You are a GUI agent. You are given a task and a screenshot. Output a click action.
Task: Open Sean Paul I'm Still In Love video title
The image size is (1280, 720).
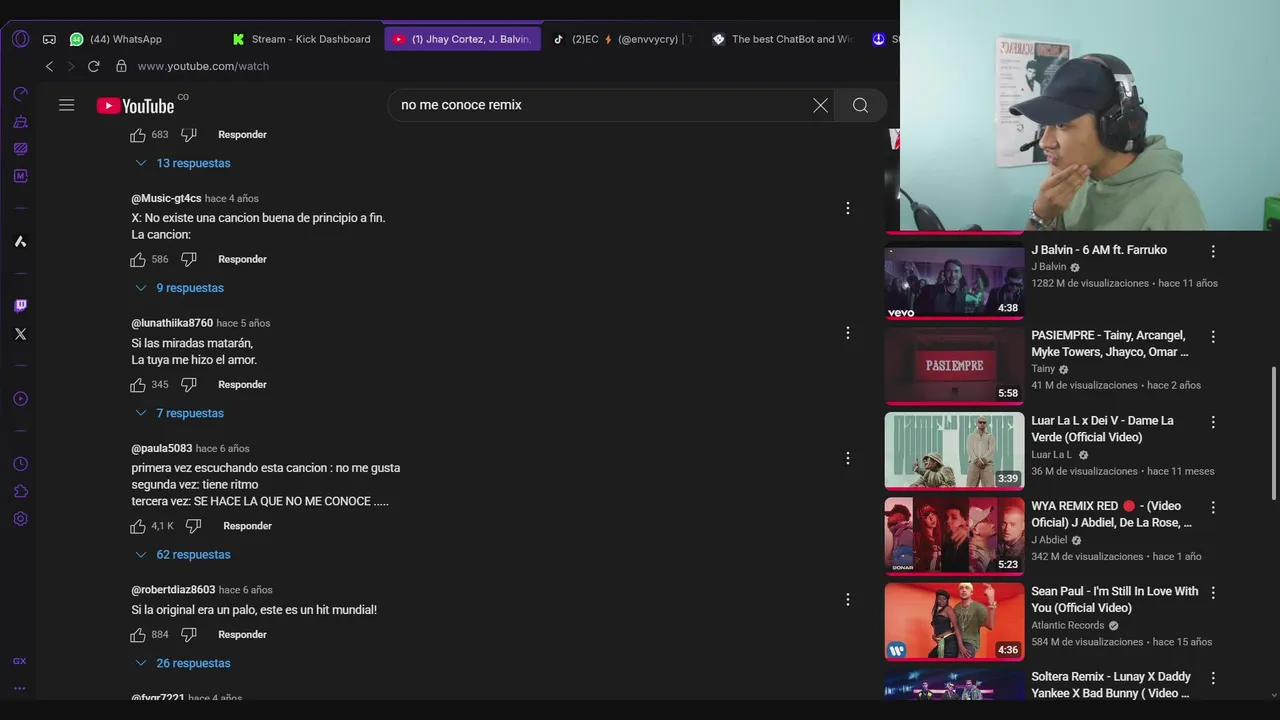tap(1115, 599)
